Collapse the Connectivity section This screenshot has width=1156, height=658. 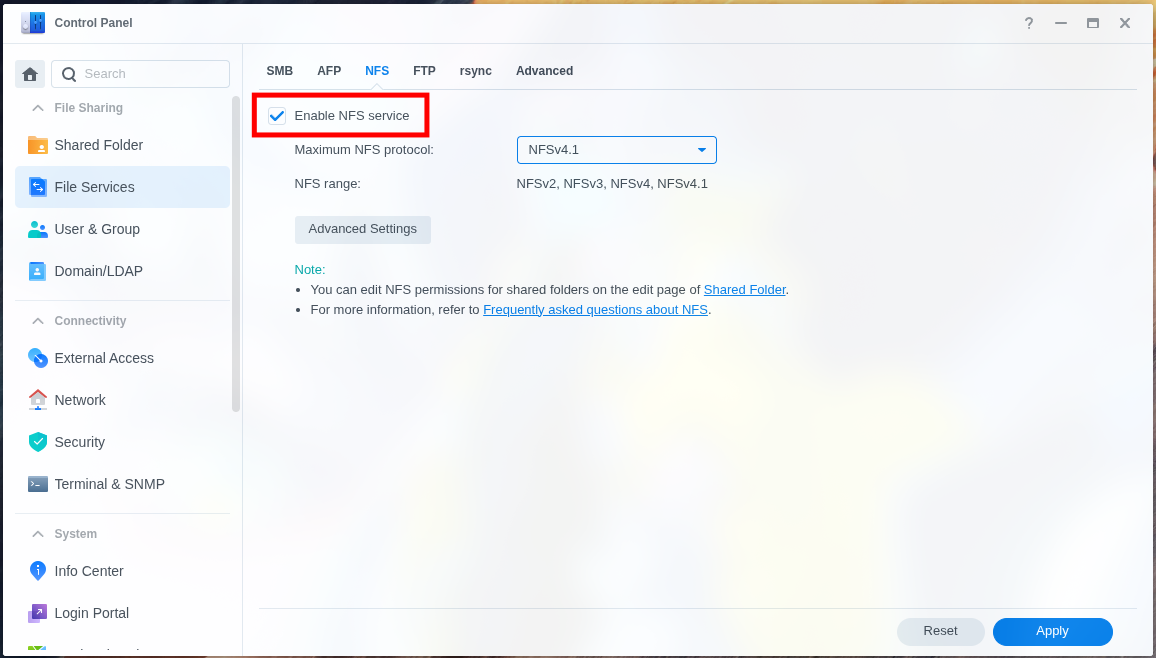[x=38, y=321]
